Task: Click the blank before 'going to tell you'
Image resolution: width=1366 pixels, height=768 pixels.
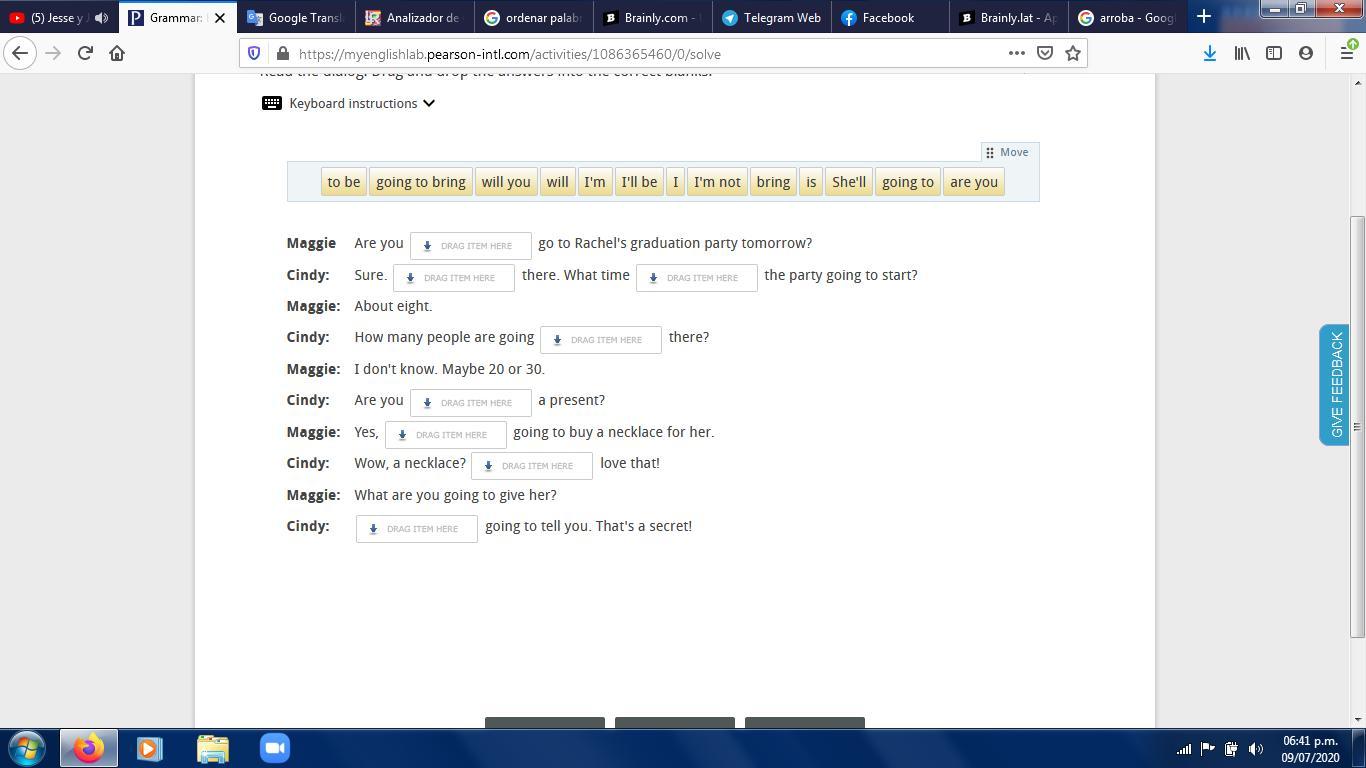Action: click(x=417, y=528)
